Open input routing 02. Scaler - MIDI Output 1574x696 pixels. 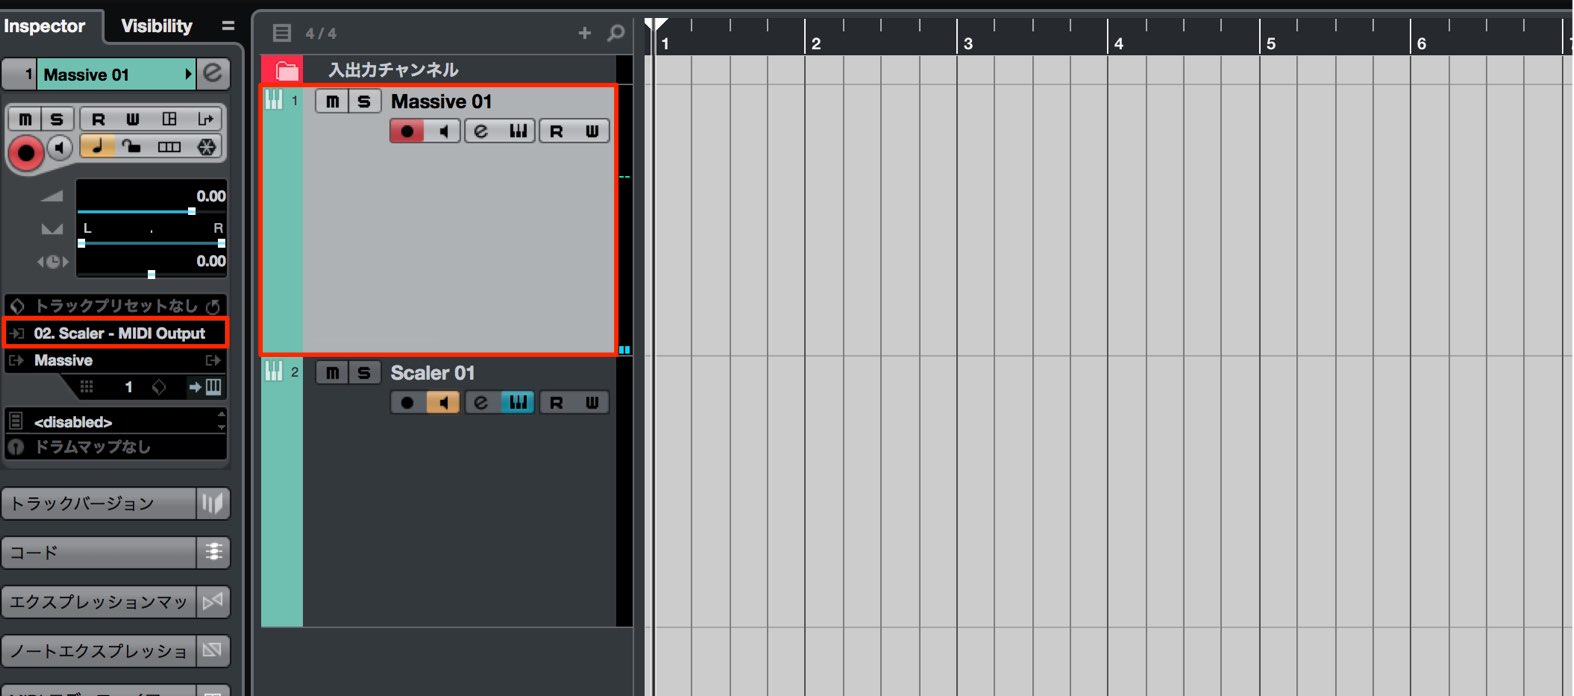116,333
